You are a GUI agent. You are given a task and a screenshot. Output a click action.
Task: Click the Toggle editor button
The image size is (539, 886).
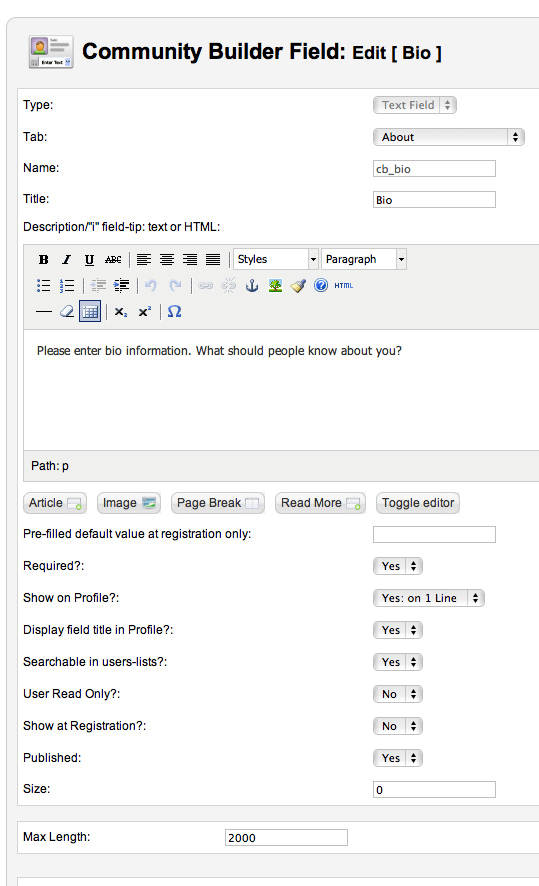tap(418, 503)
